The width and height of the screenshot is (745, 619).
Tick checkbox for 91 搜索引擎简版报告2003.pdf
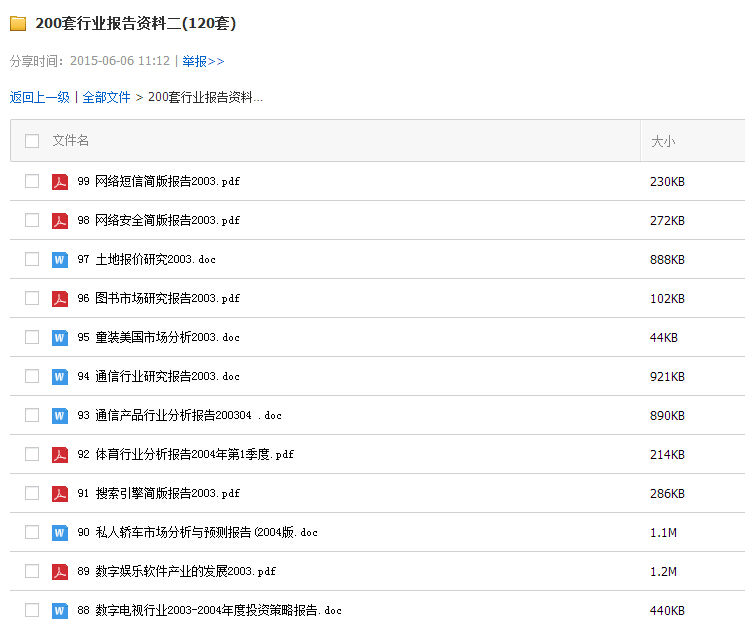32,493
